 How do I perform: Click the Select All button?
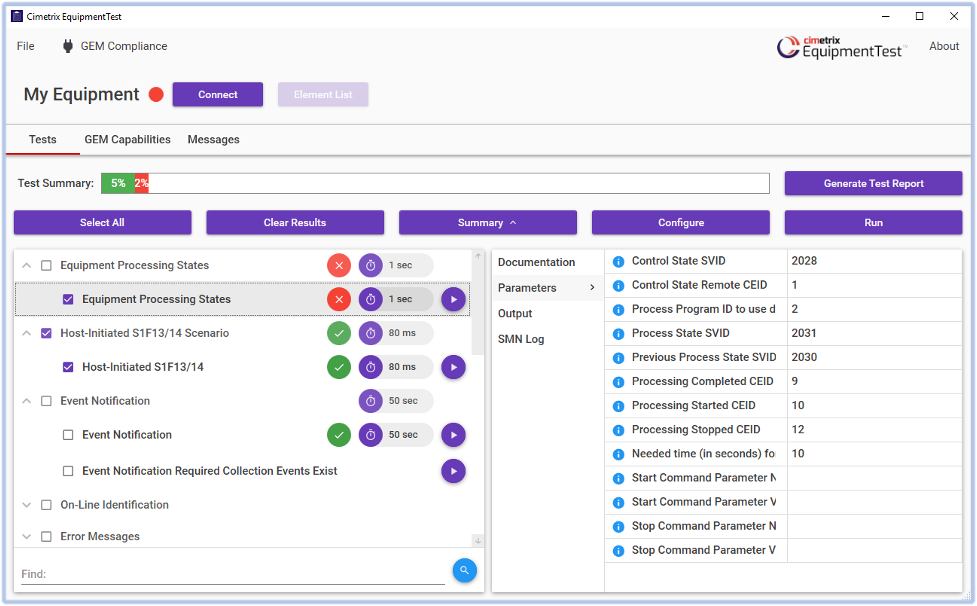pyautogui.click(x=102, y=223)
